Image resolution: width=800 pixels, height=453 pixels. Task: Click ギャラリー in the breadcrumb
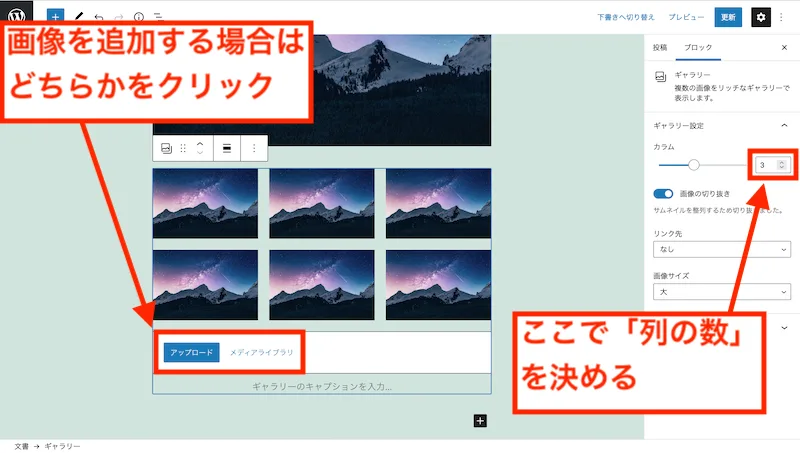(62, 446)
